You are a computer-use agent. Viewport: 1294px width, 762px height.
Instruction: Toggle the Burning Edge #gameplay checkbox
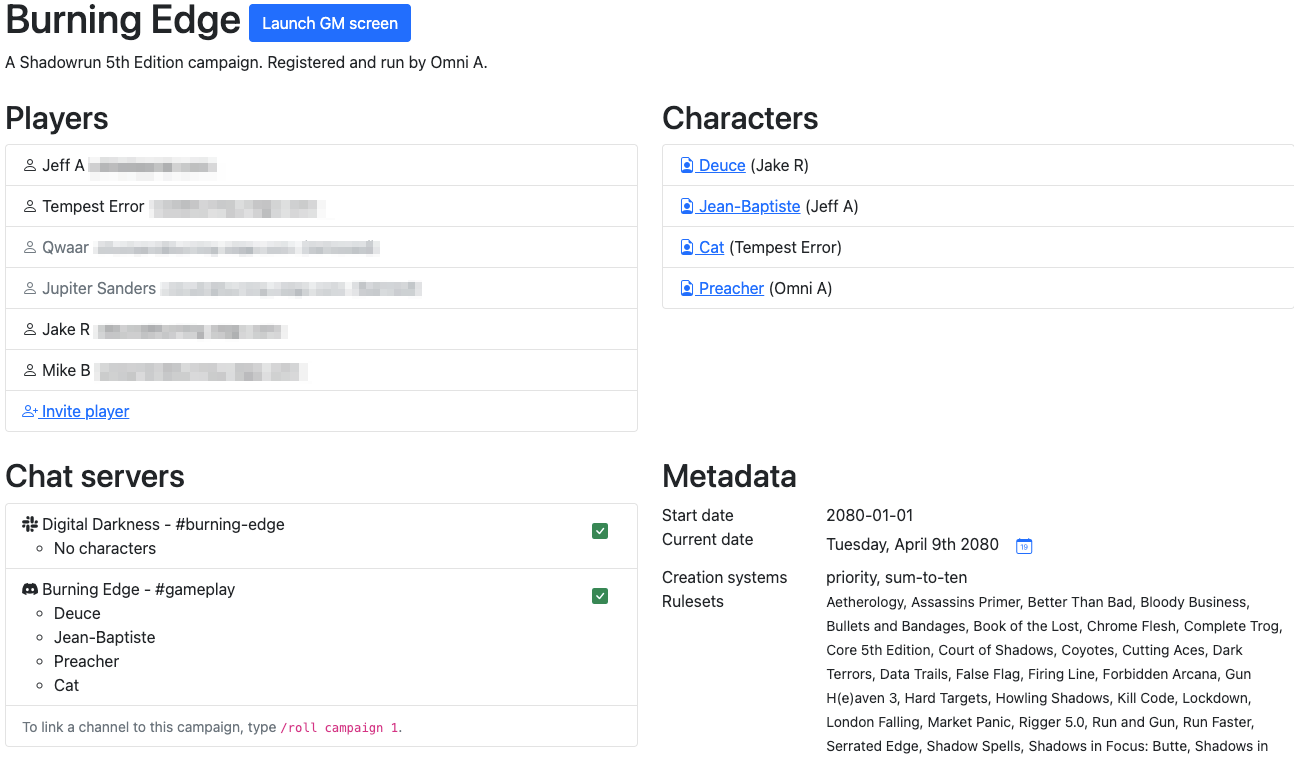click(600, 596)
